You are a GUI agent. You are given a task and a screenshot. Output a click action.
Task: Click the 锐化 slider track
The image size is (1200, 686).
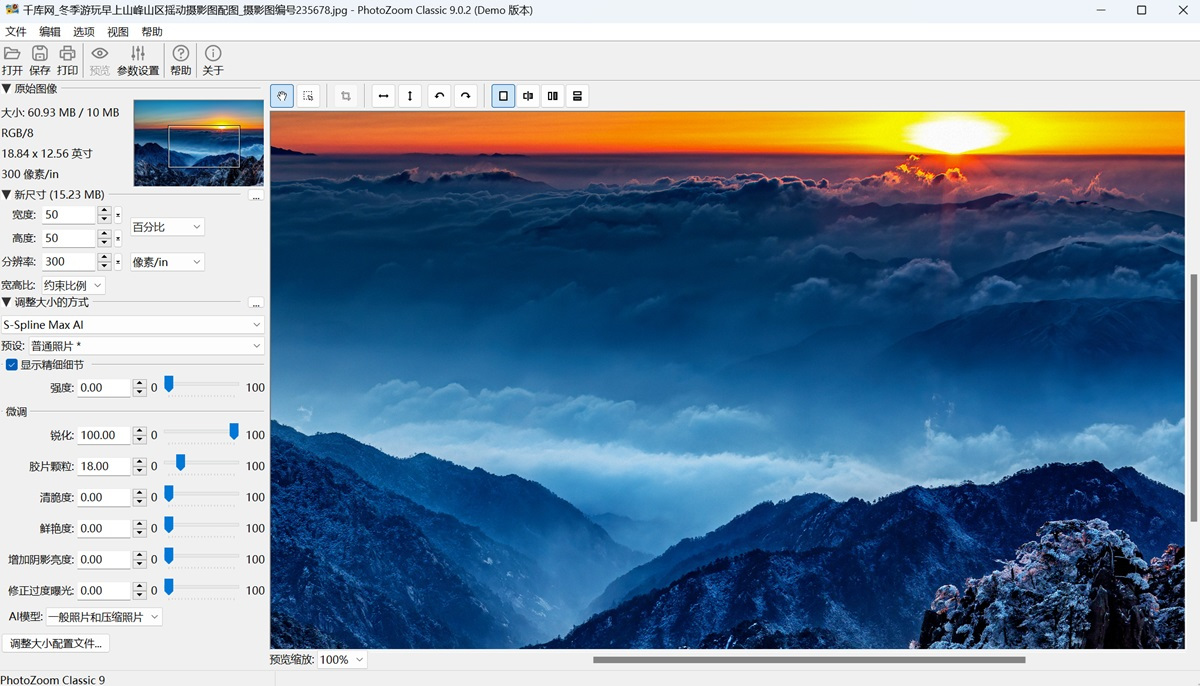pyautogui.click(x=200, y=435)
